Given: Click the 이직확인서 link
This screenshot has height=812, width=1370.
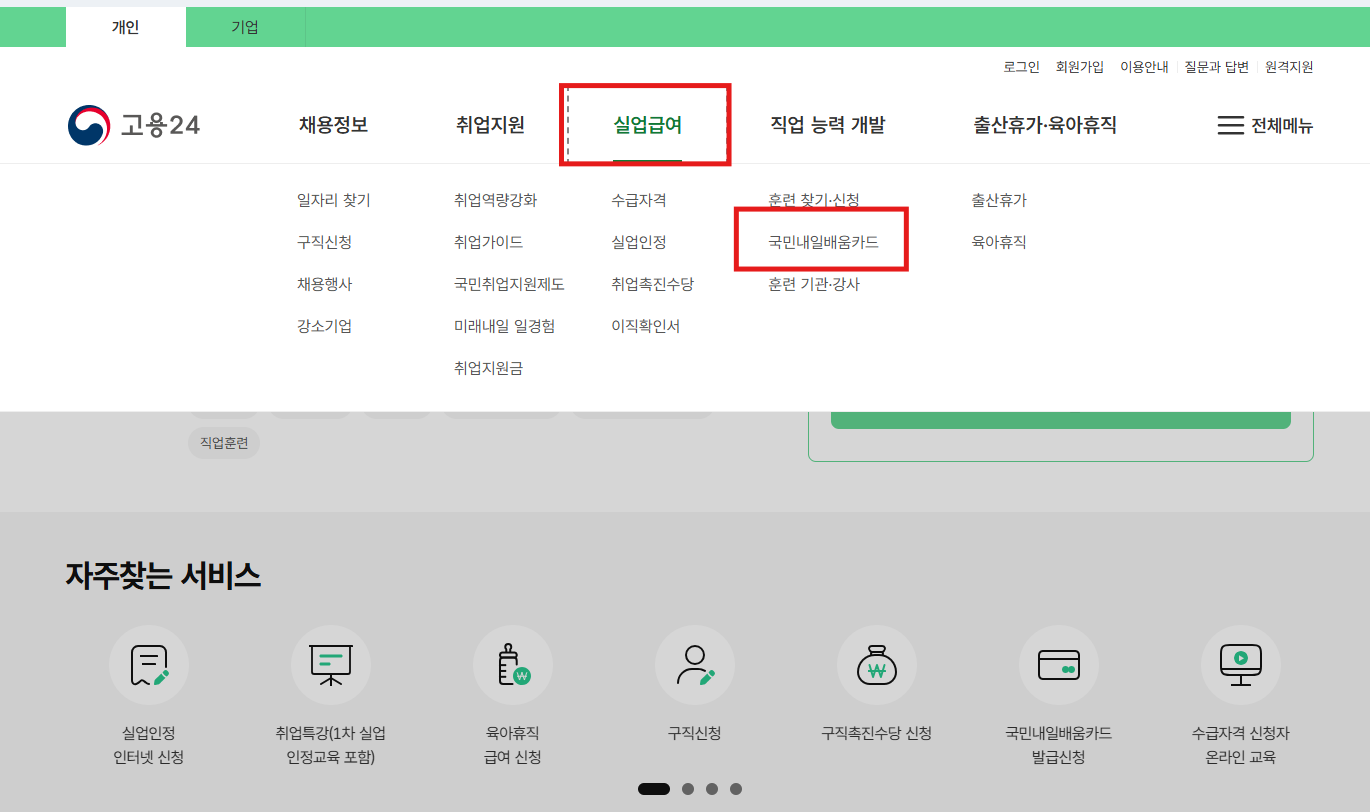Looking at the screenshot, I should tap(644, 325).
